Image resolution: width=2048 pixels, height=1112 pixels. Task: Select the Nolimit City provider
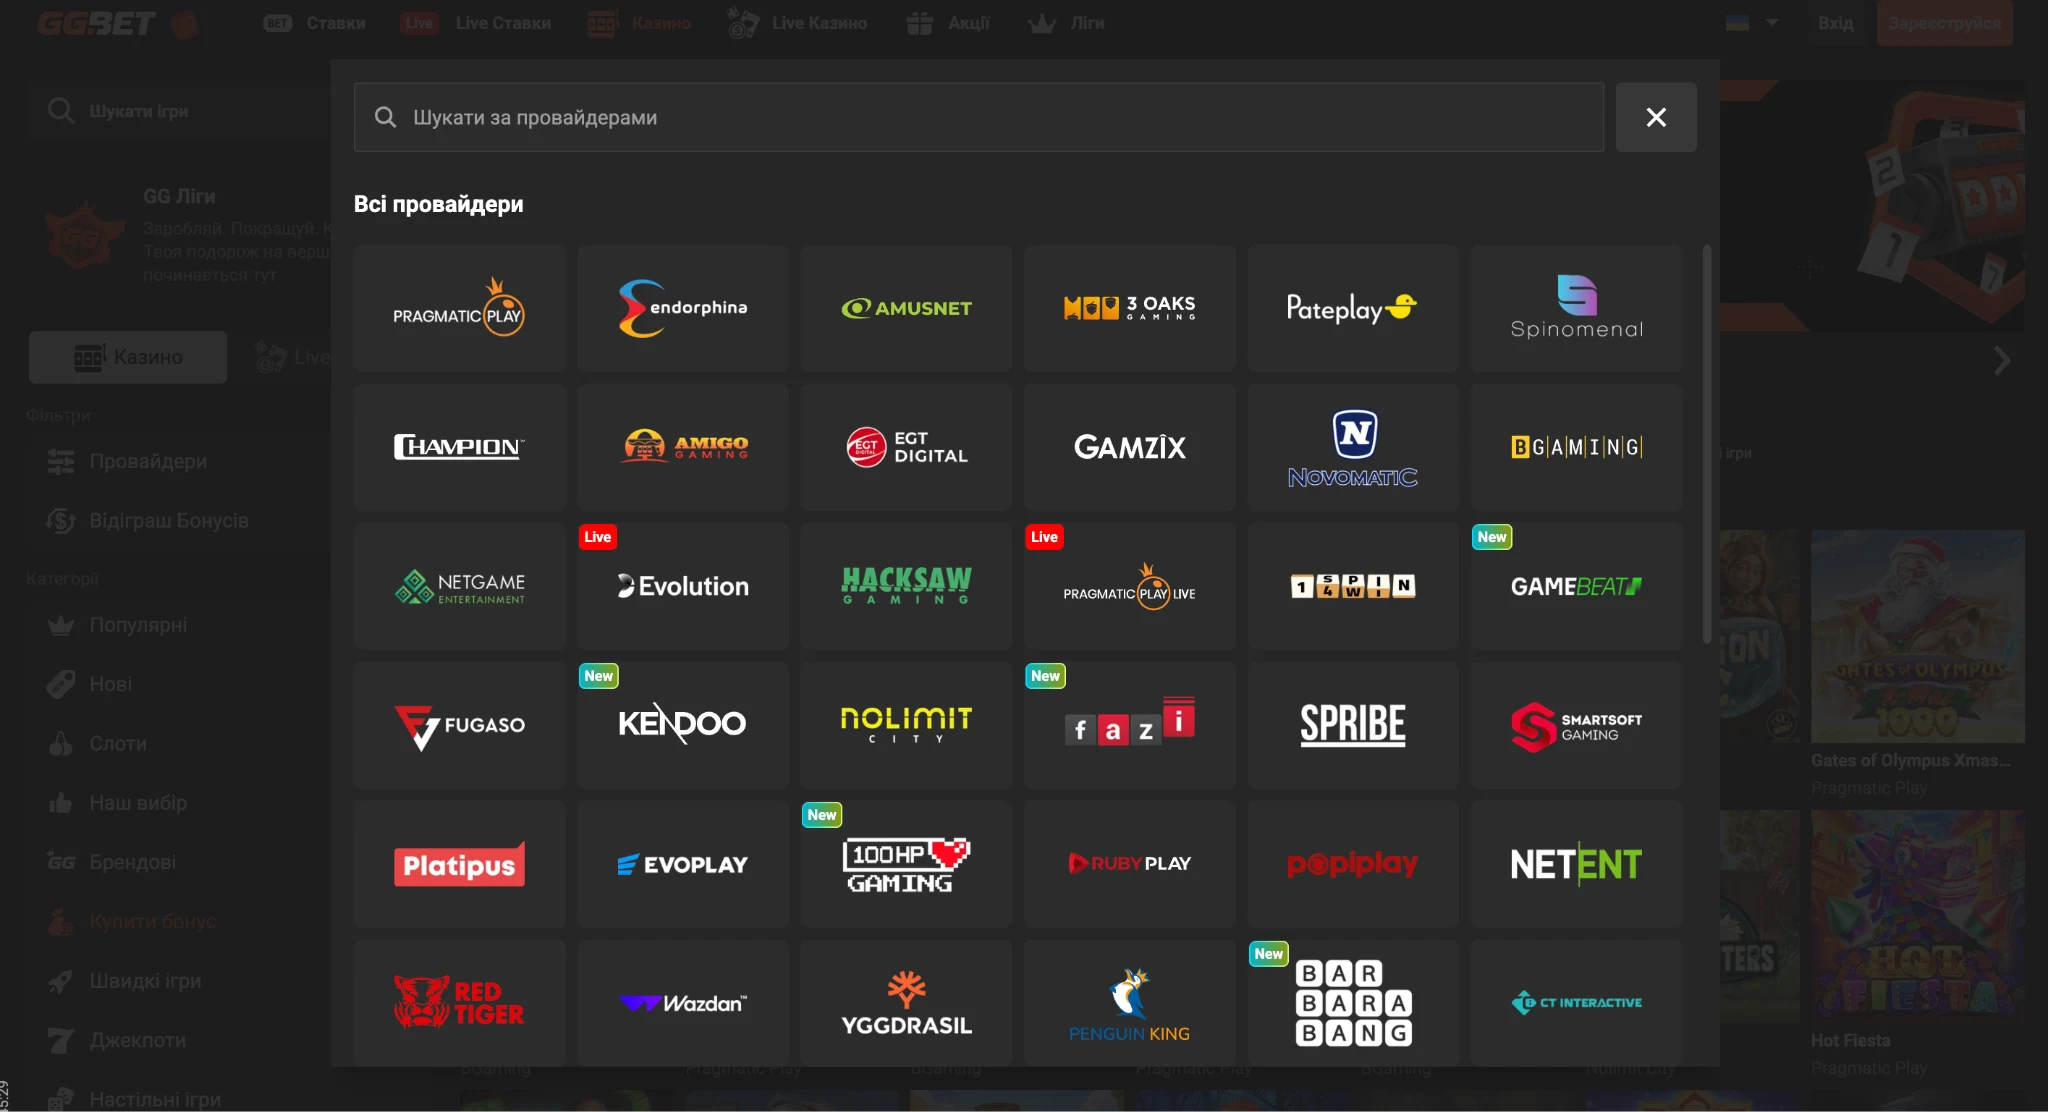tap(906, 725)
